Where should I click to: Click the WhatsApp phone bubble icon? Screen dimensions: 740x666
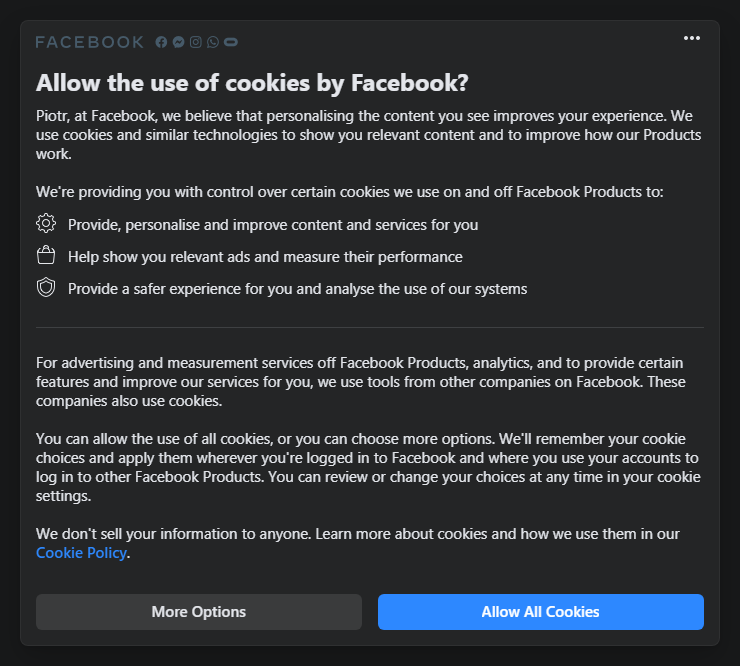(x=213, y=42)
